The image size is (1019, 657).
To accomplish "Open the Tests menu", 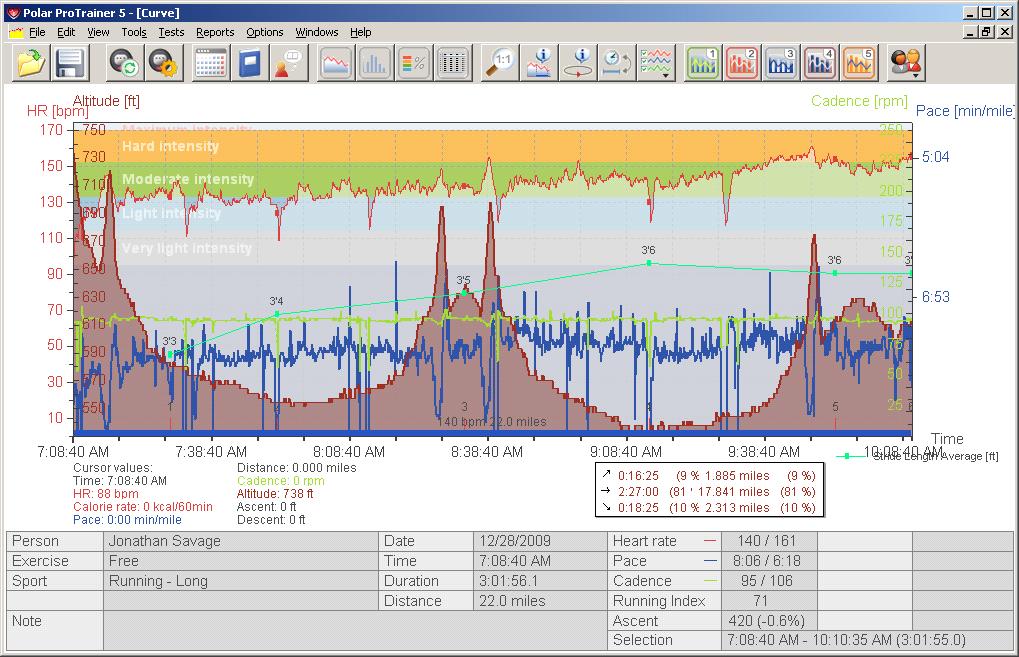I will (172, 32).
